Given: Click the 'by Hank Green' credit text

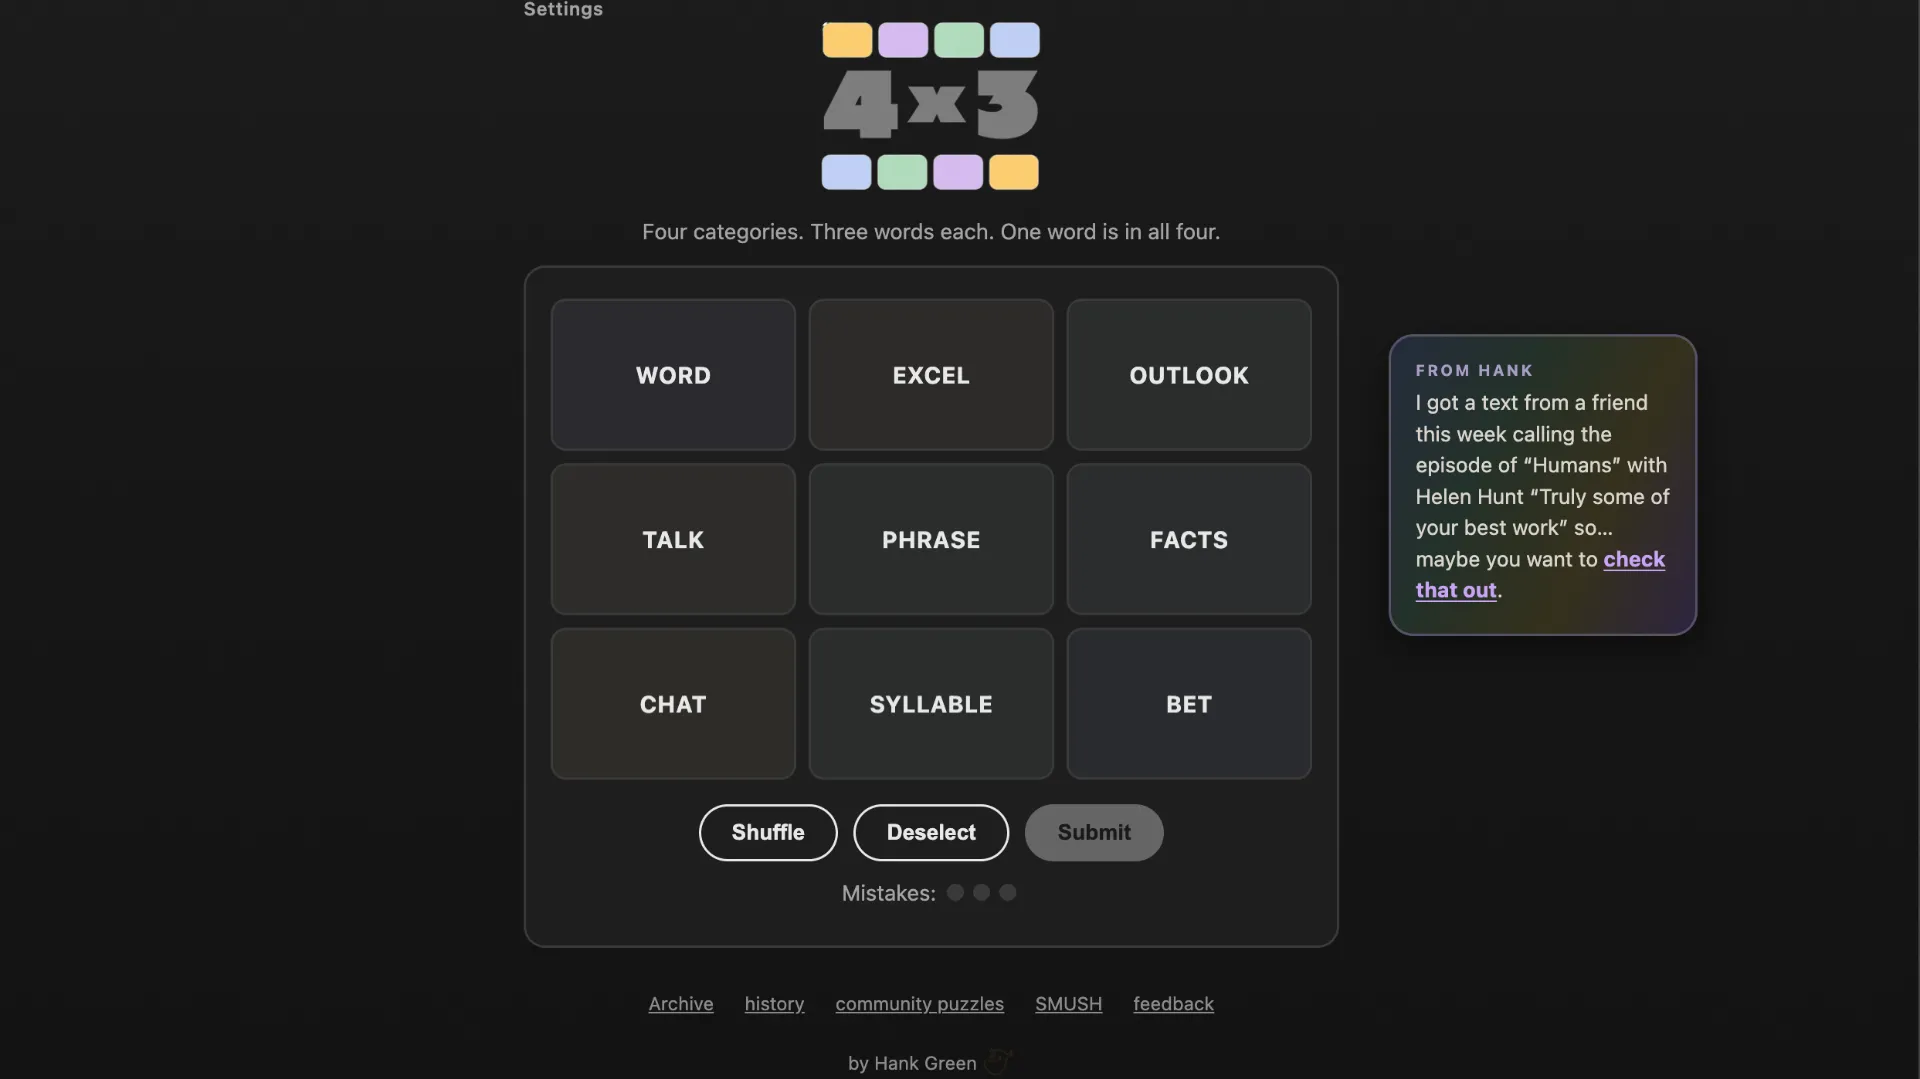Looking at the screenshot, I should click(912, 1063).
